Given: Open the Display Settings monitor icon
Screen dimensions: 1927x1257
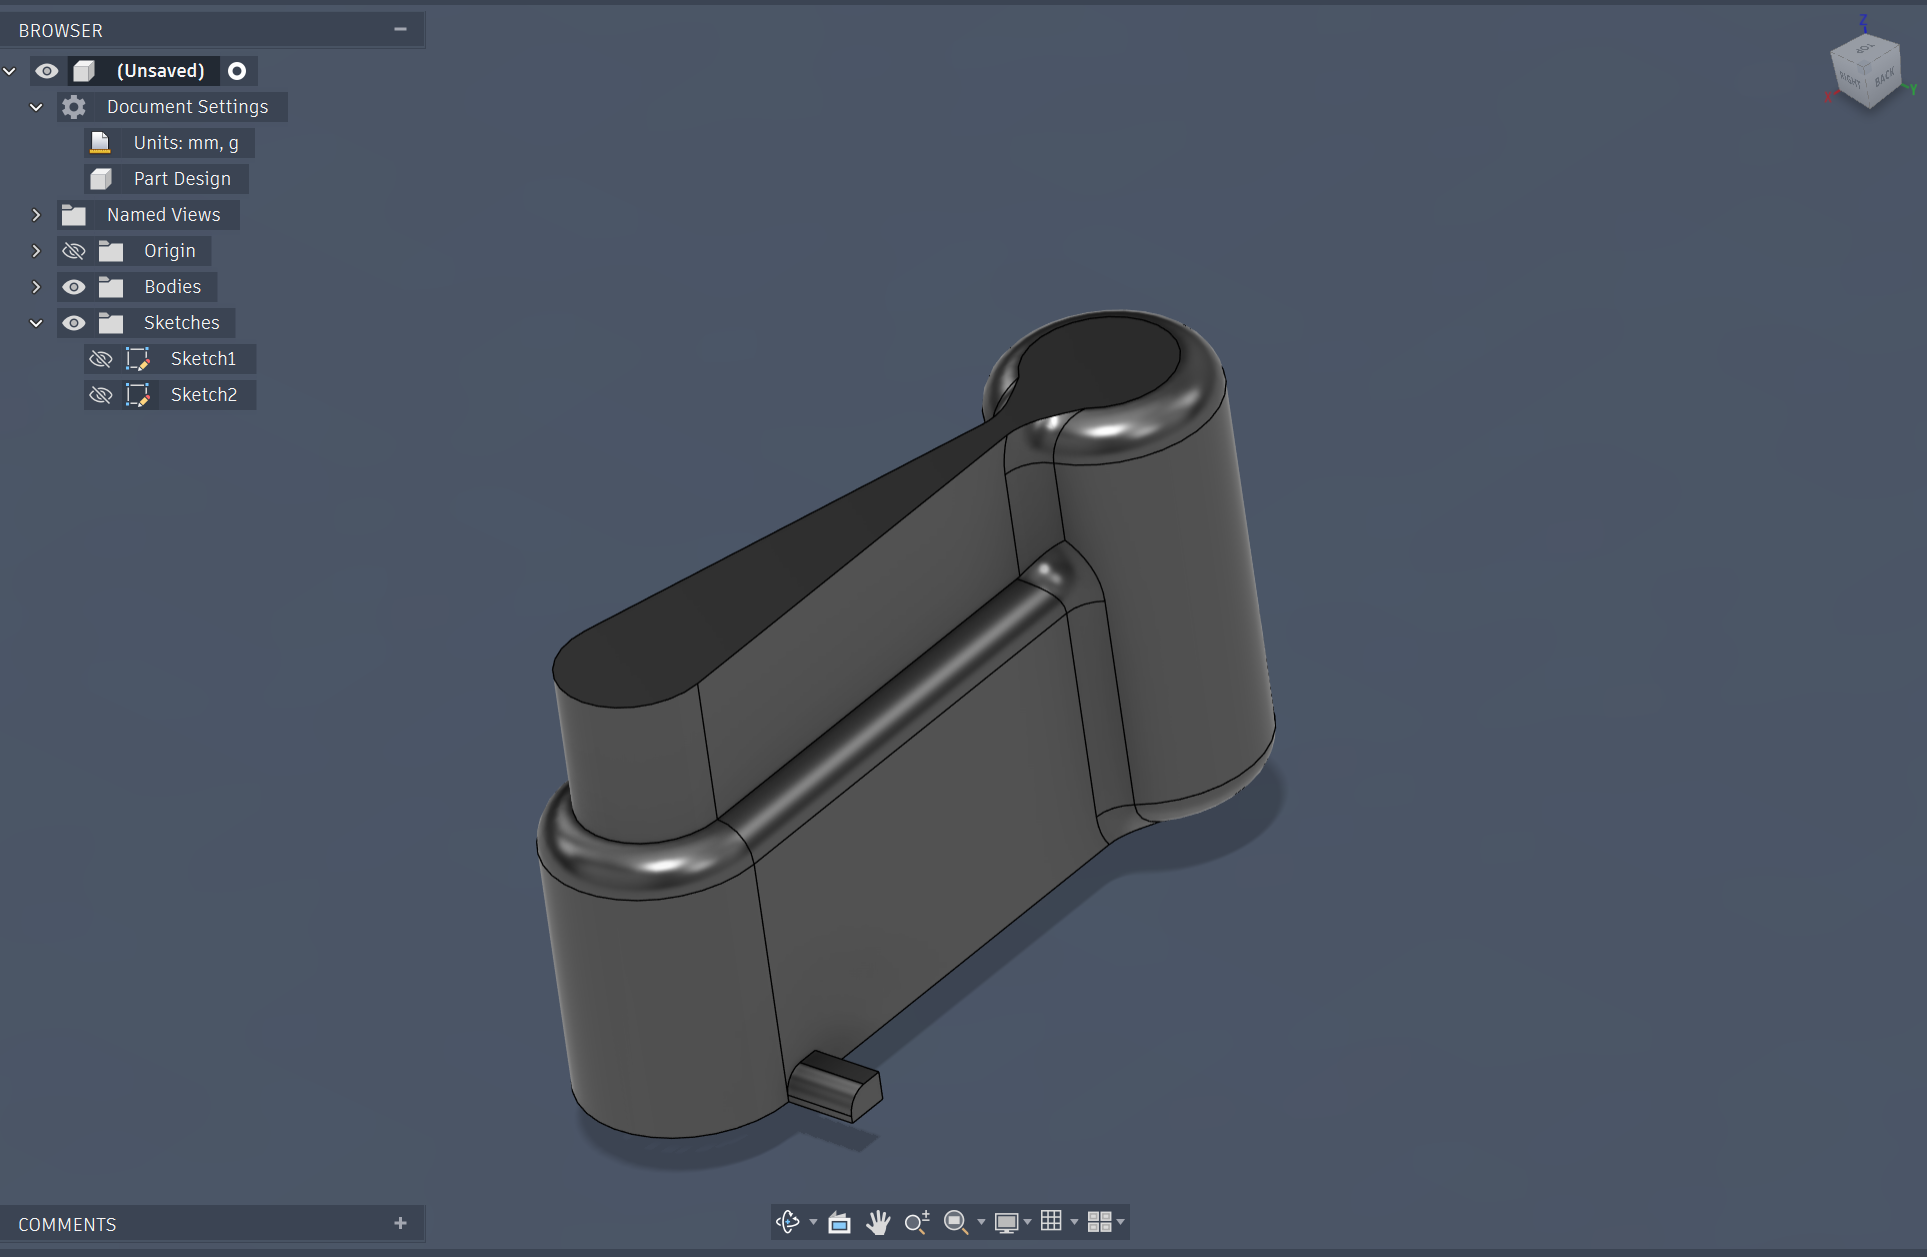Looking at the screenshot, I should click(x=1006, y=1222).
